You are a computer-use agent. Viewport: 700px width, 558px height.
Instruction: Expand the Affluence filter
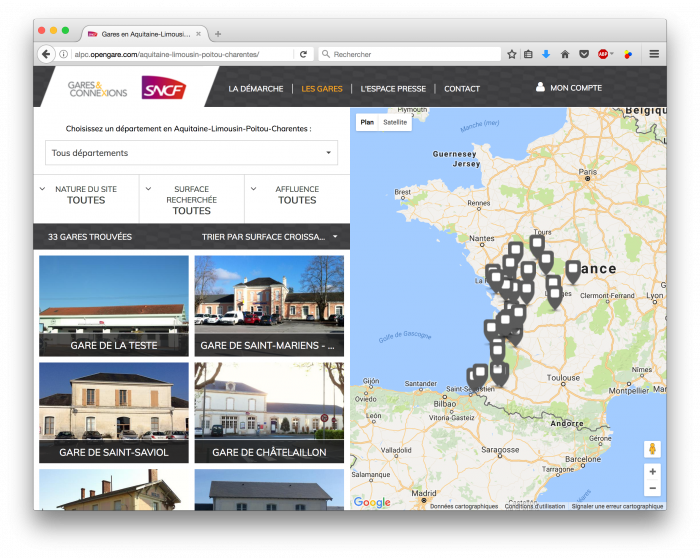coord(297,194)
